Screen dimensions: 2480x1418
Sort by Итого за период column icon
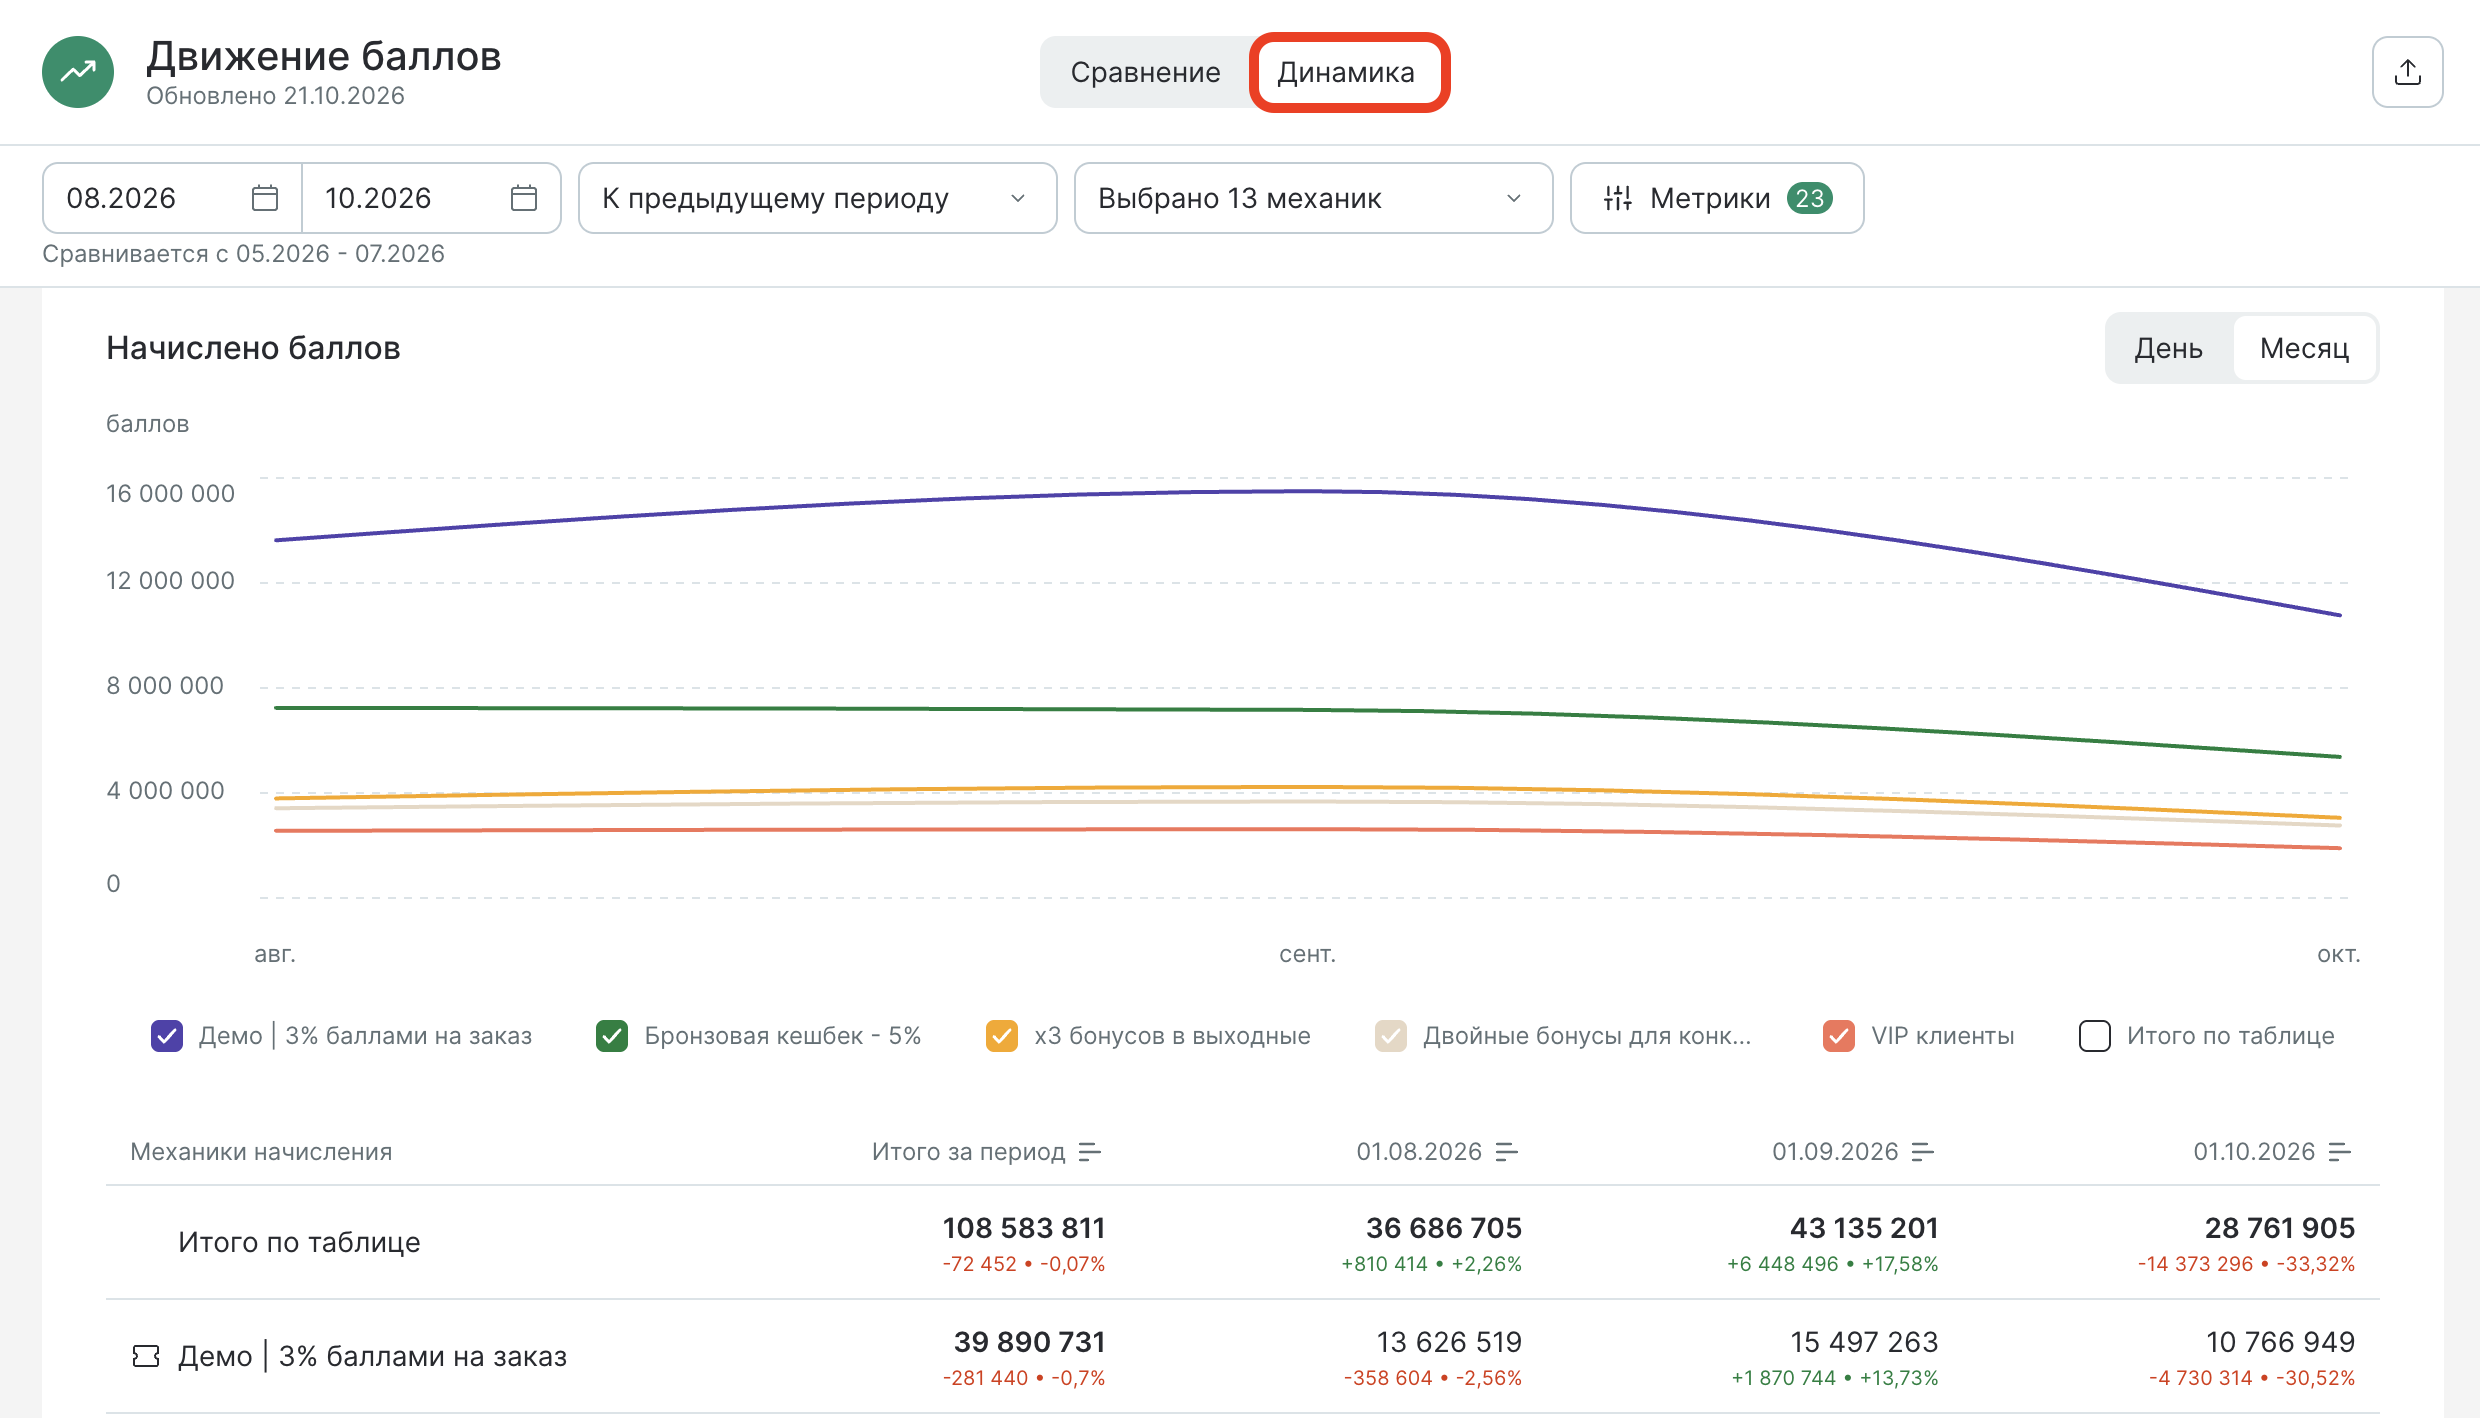(1090, 1152)
